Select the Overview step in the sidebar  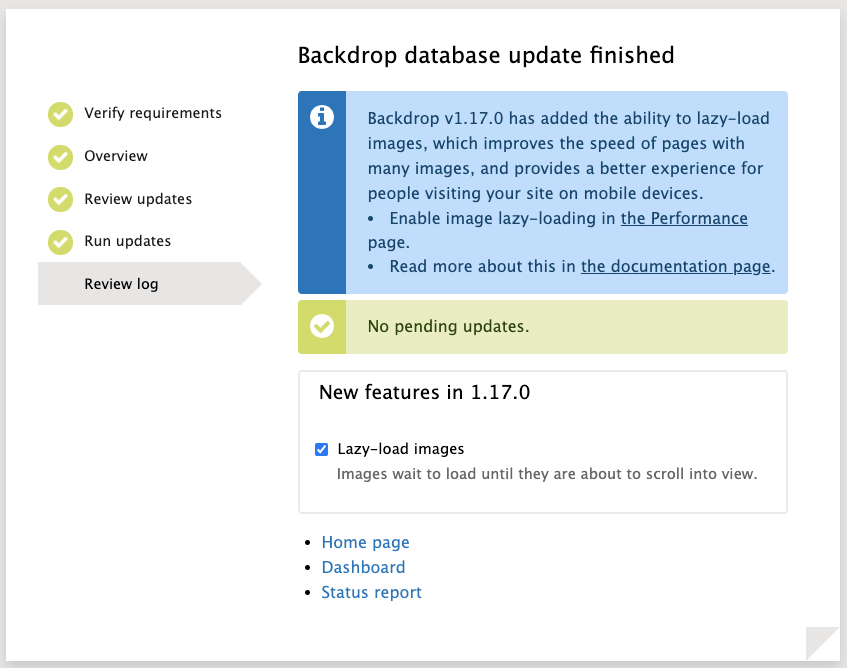pyautogui.click(x=114, y=157)
